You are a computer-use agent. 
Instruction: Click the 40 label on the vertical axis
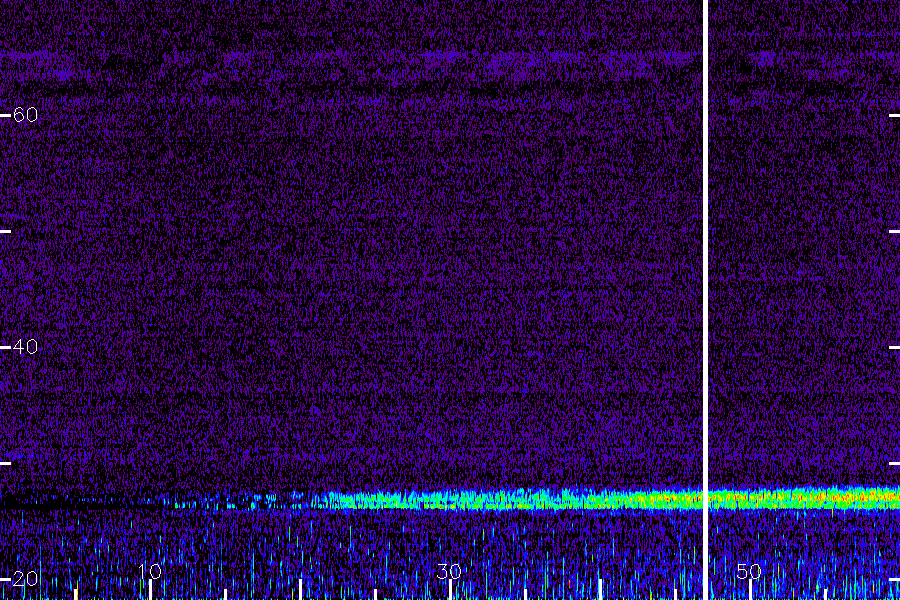point(25,347)
